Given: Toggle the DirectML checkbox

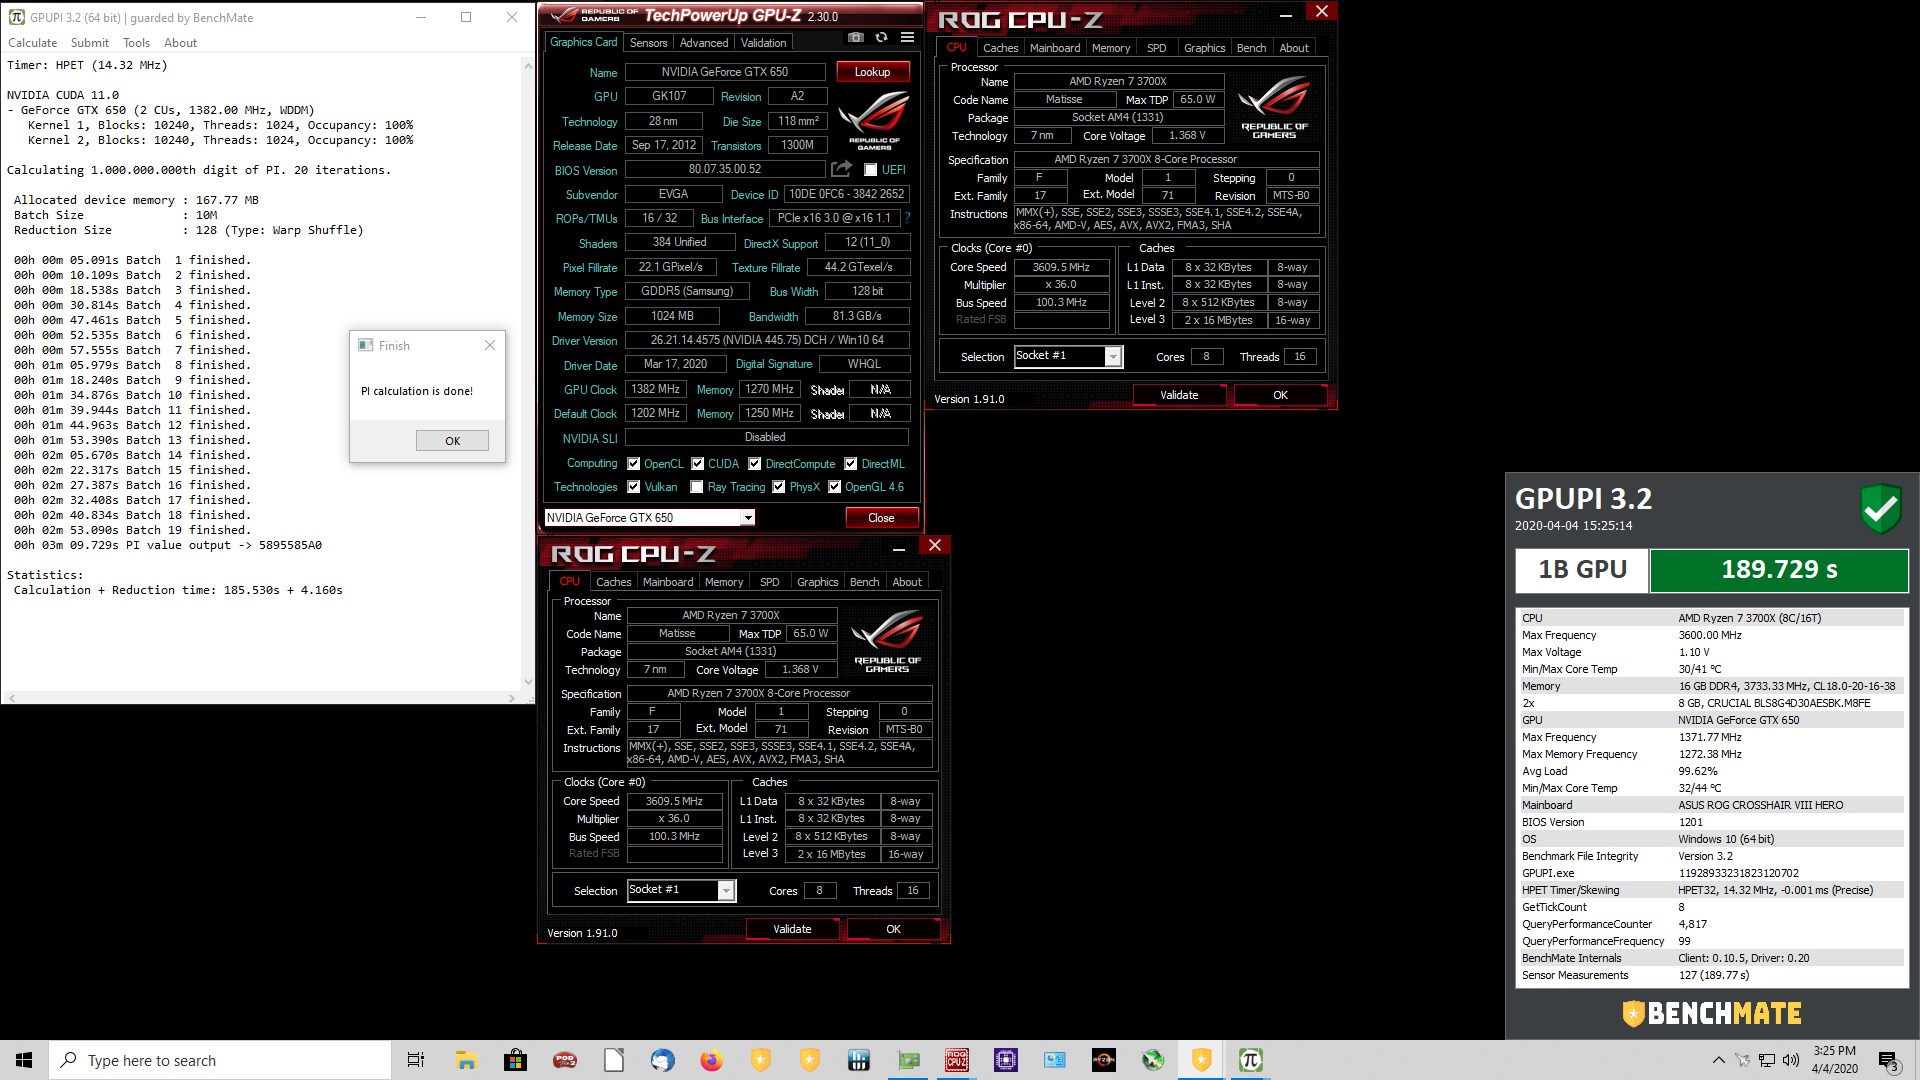Looking at the screenshot, I should (x=850, y=464).
